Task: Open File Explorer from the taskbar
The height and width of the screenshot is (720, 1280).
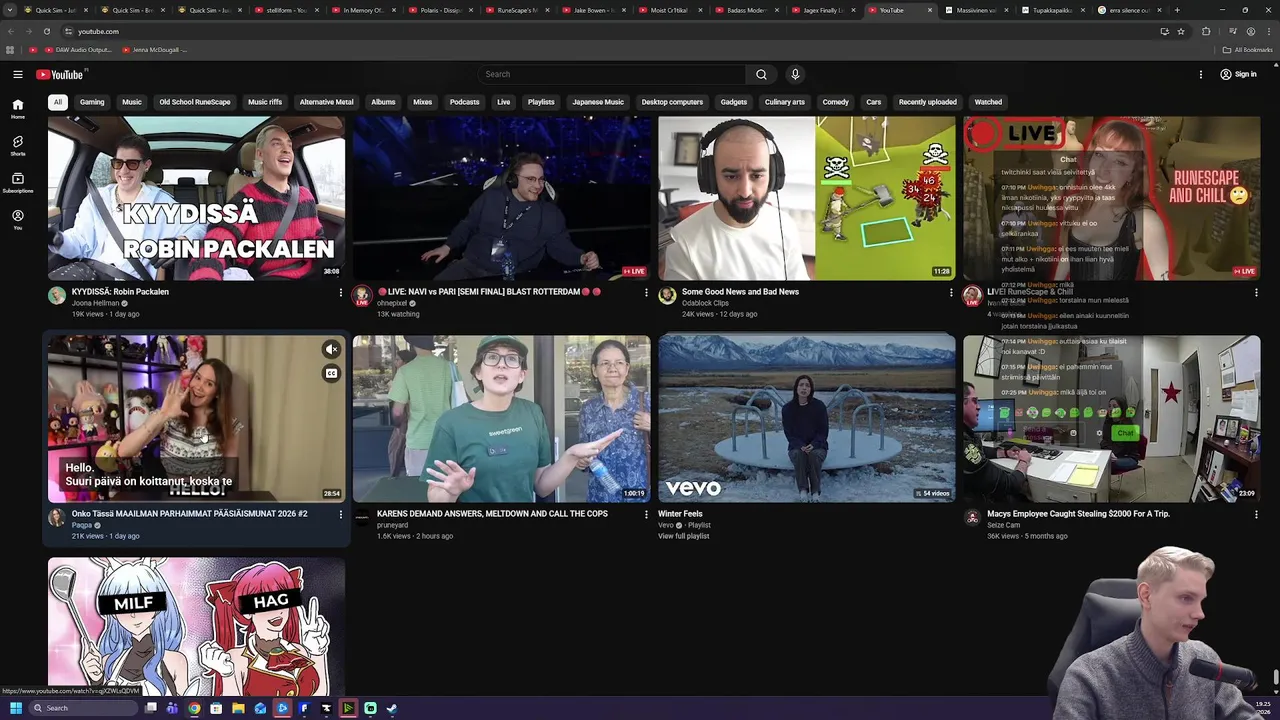Action: point(238,708)
